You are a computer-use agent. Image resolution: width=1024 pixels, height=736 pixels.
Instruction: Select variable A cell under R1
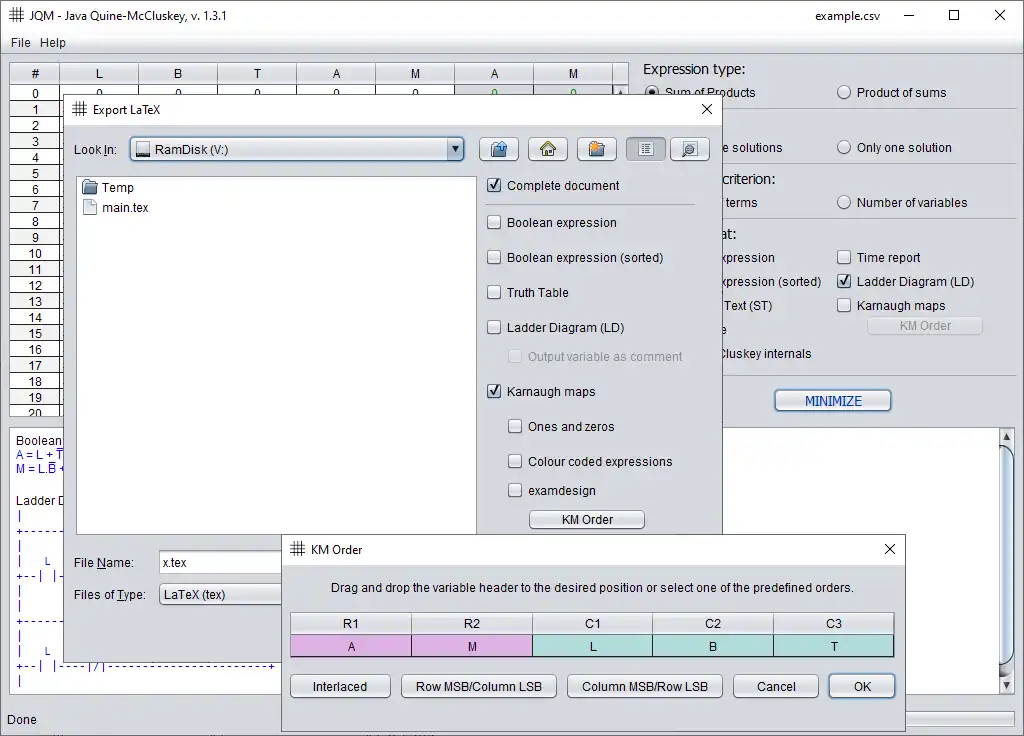pyautogui.click(x=351, y=647)
